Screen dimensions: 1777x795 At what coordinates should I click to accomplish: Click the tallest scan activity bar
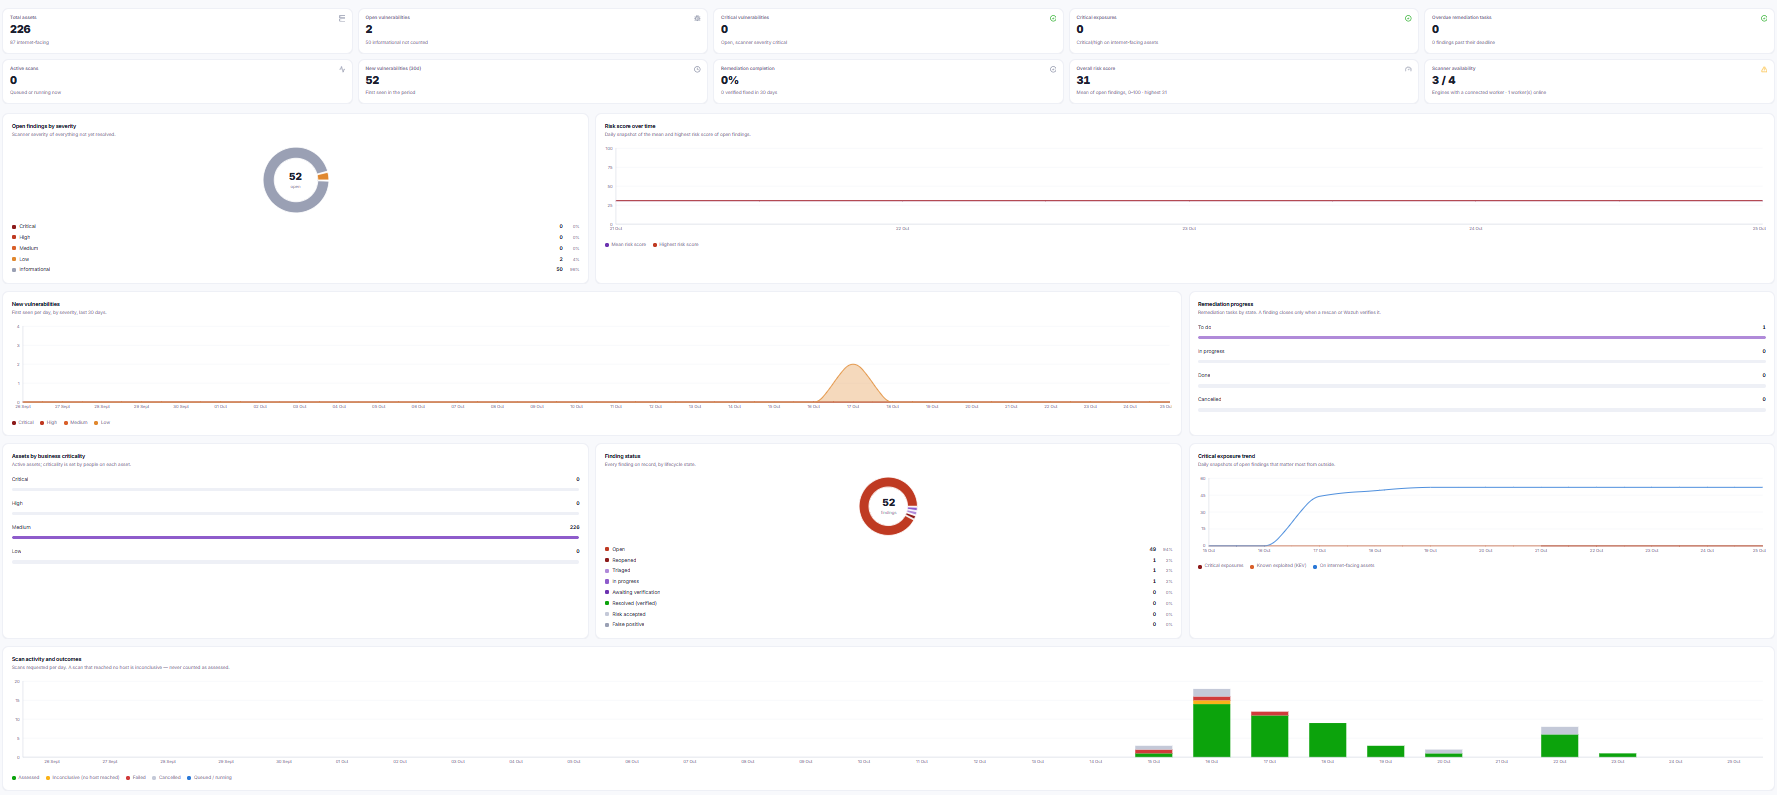(x=1211, y=723)
